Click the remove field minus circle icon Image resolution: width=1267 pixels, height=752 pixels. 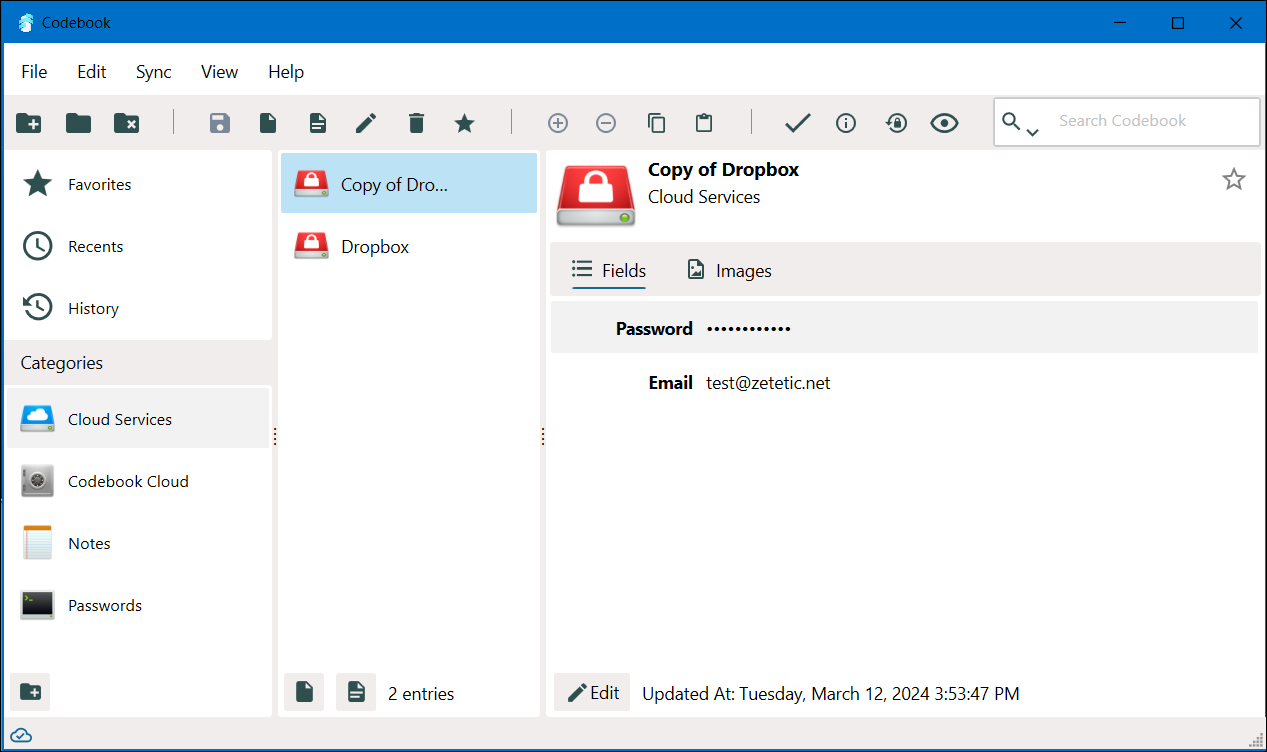tap(606, 123)
